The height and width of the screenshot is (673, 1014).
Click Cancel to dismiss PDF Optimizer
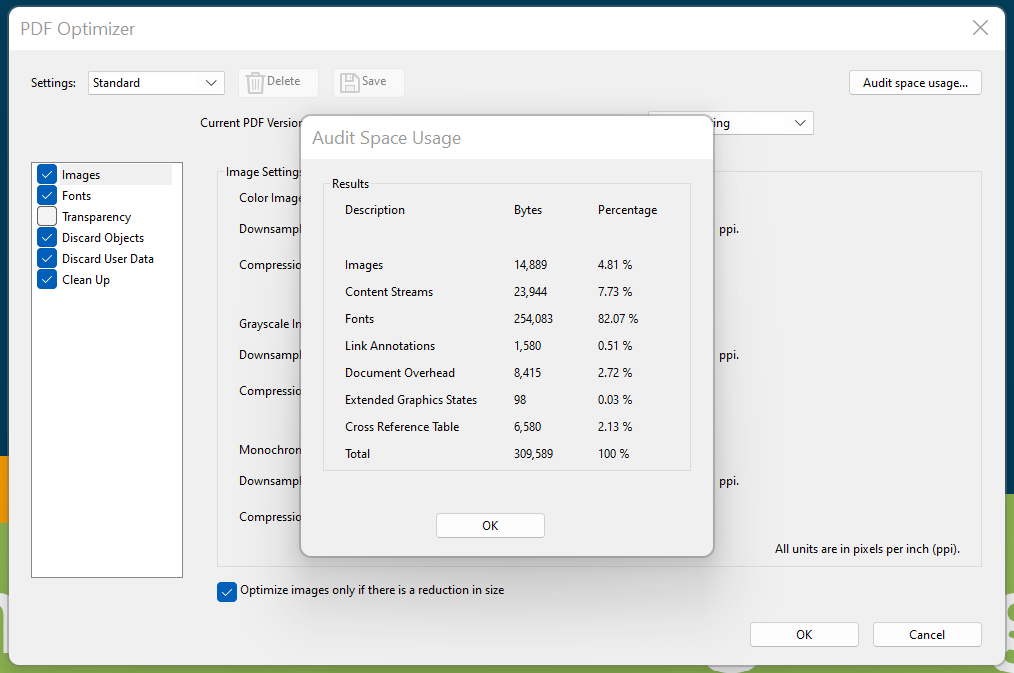[x=926, y=634]
